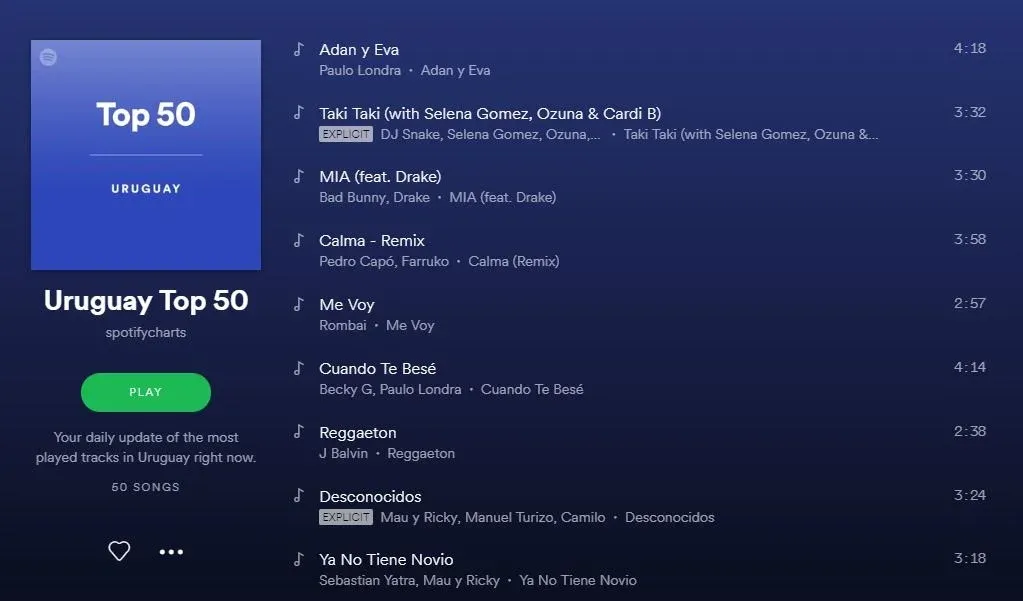Click the heart icon to save playlist

[x=119, y=551]
